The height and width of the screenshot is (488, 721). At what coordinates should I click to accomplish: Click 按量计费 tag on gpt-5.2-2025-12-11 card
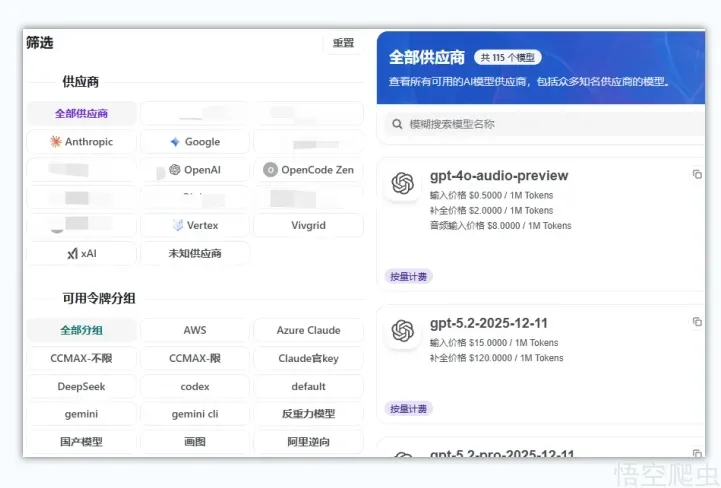point(408,408)
